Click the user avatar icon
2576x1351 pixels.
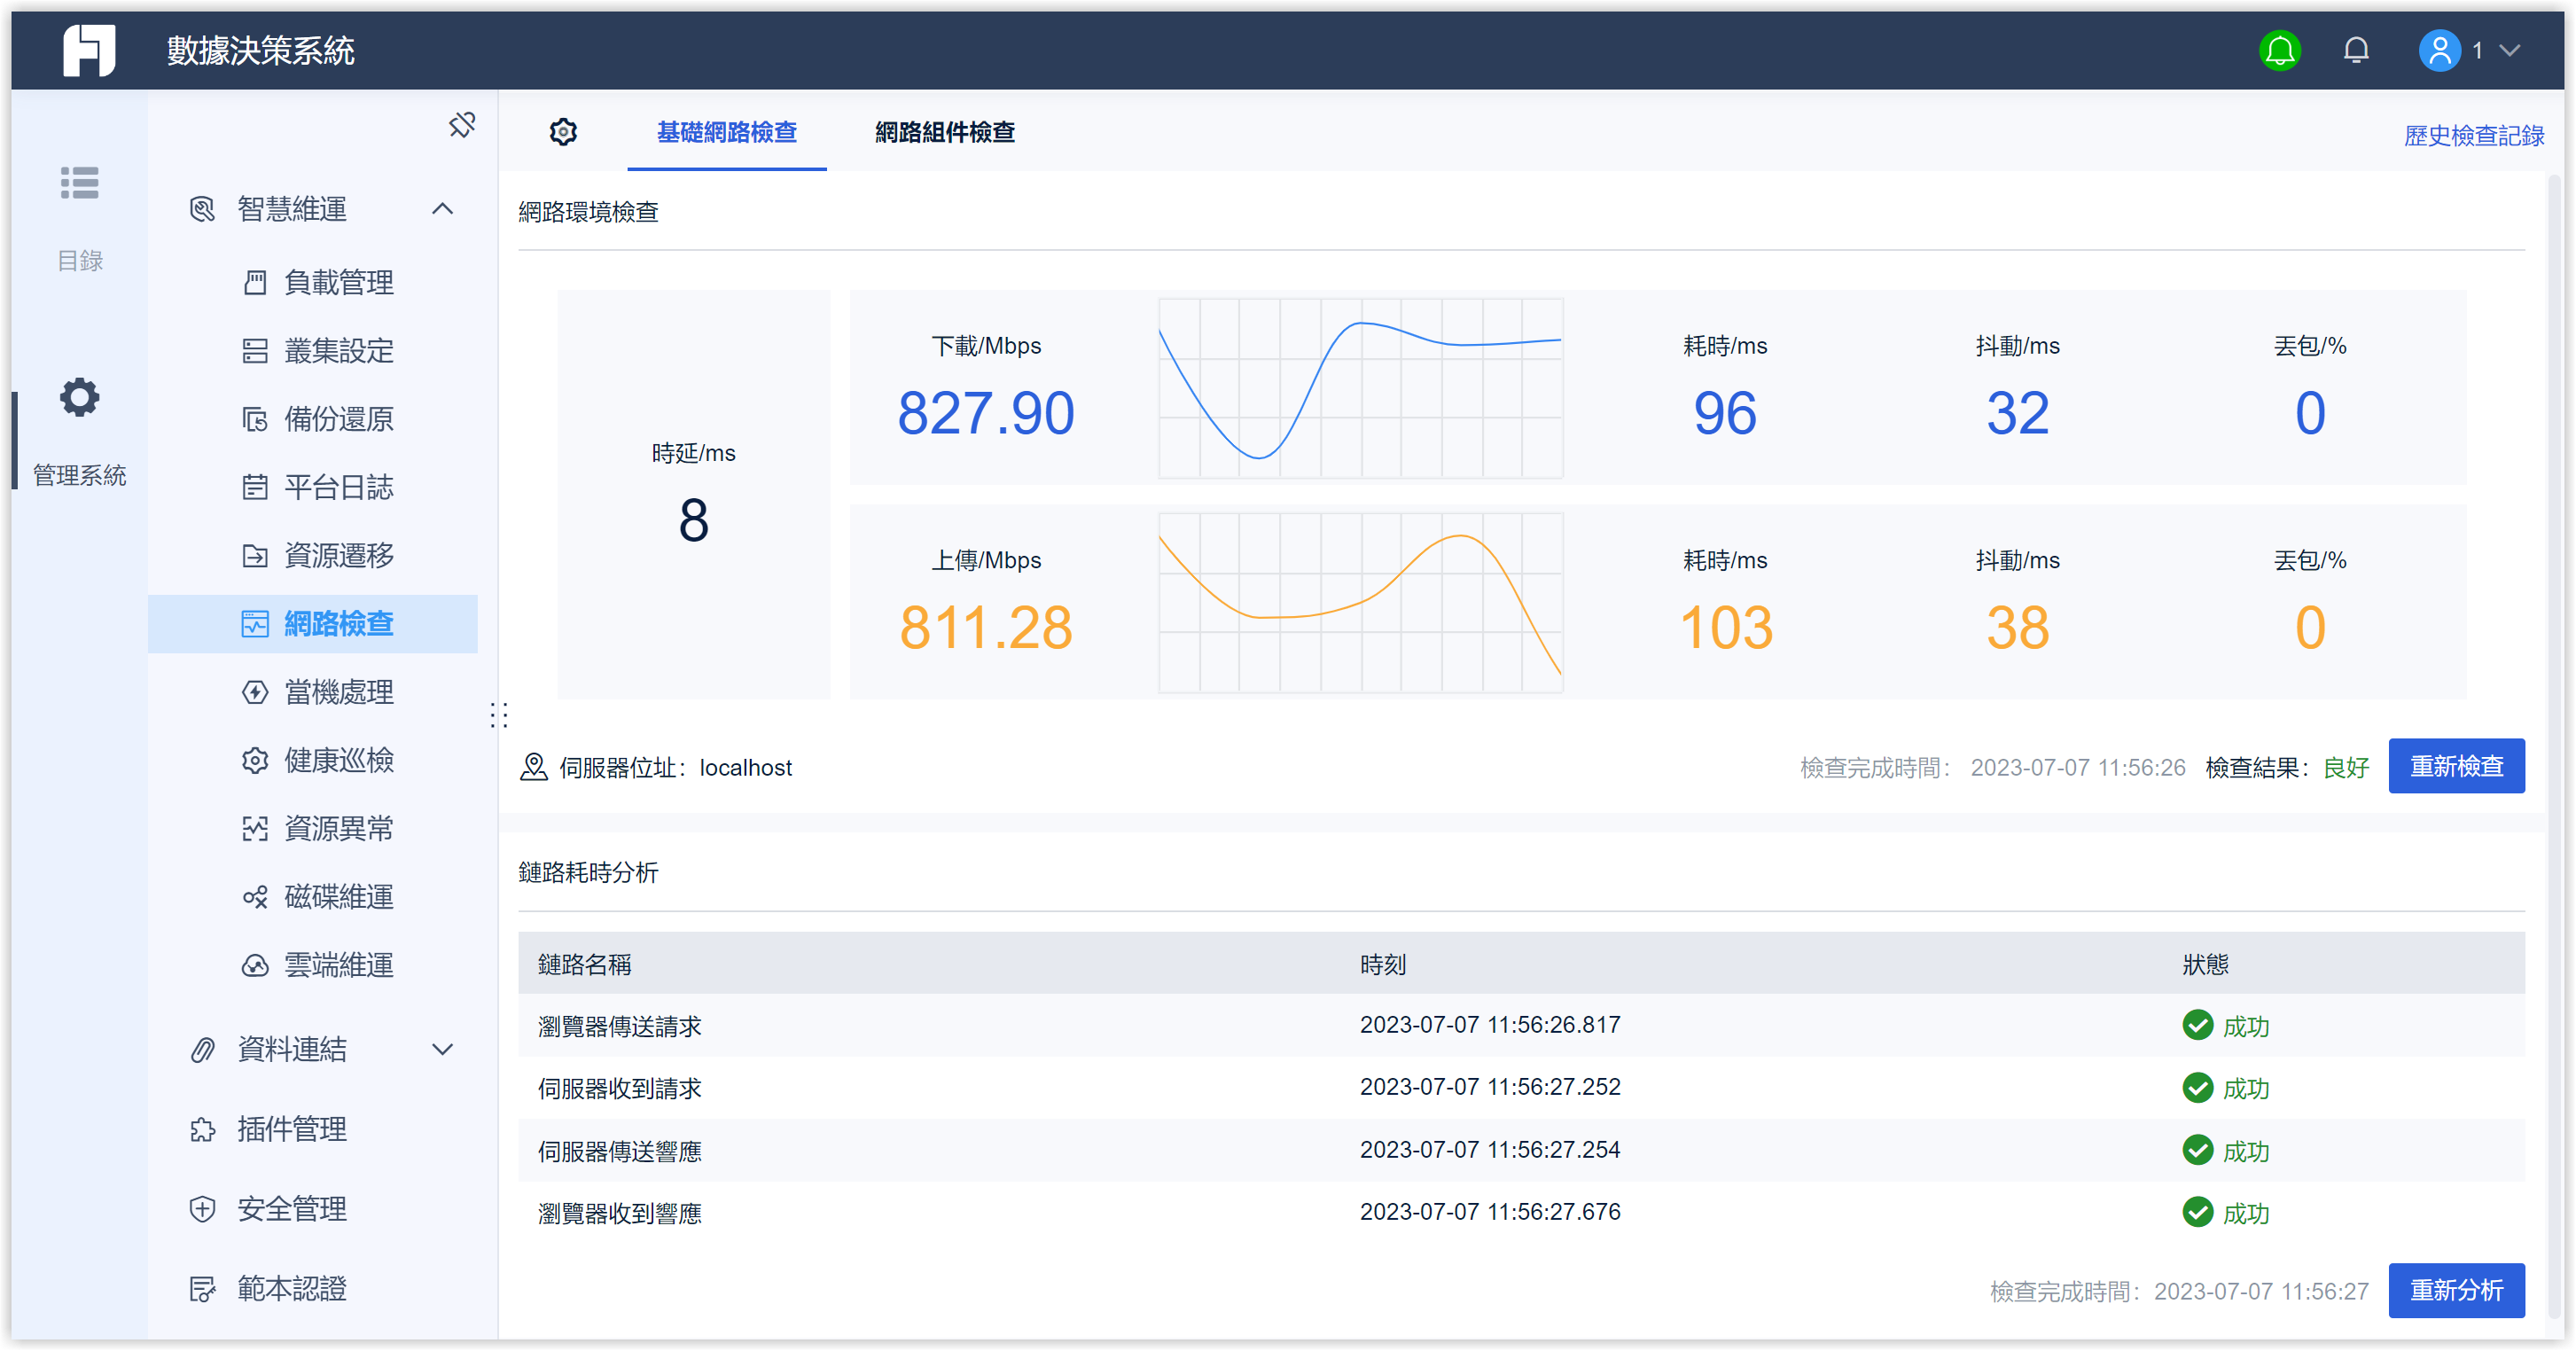pyautogui.click(x=2439, y=50)
